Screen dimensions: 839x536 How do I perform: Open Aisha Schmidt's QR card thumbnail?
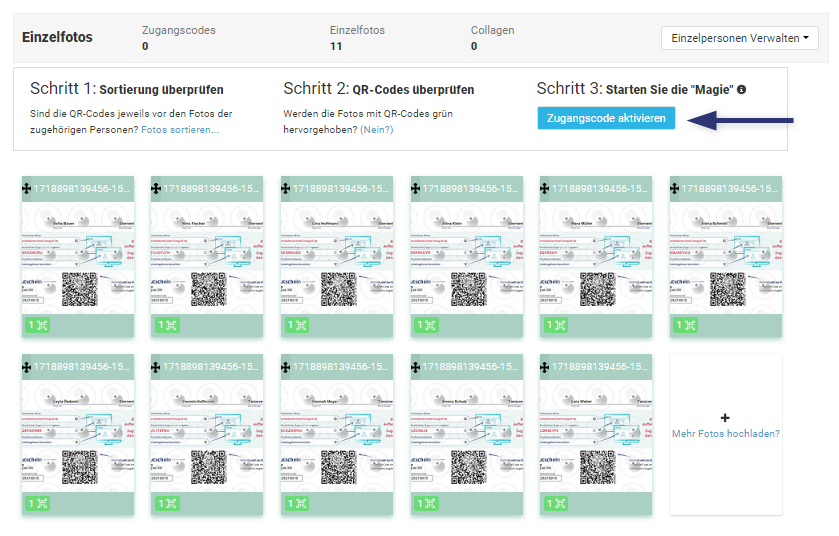[726, 258]
